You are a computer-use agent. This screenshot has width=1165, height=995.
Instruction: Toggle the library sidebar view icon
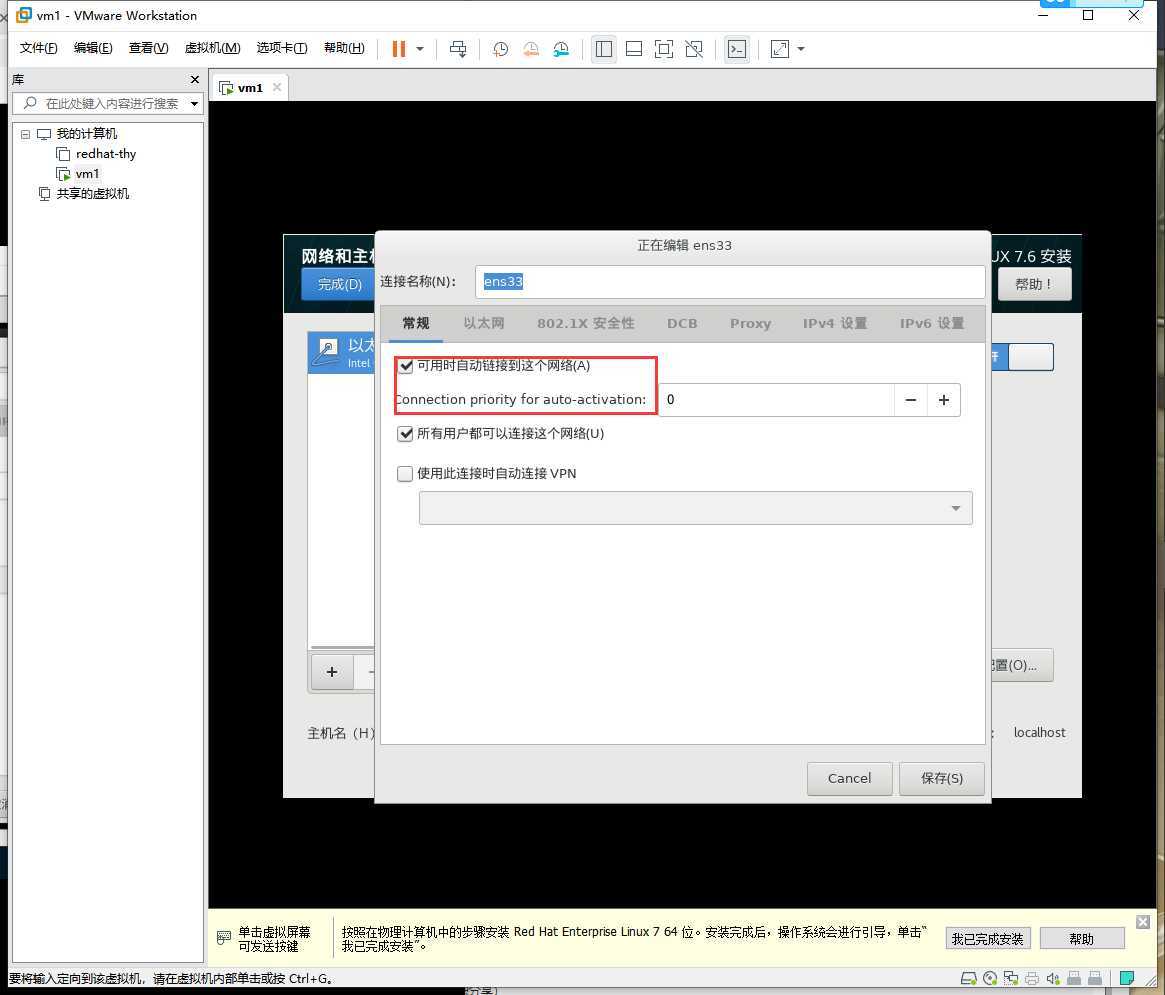tap(603, 49)
